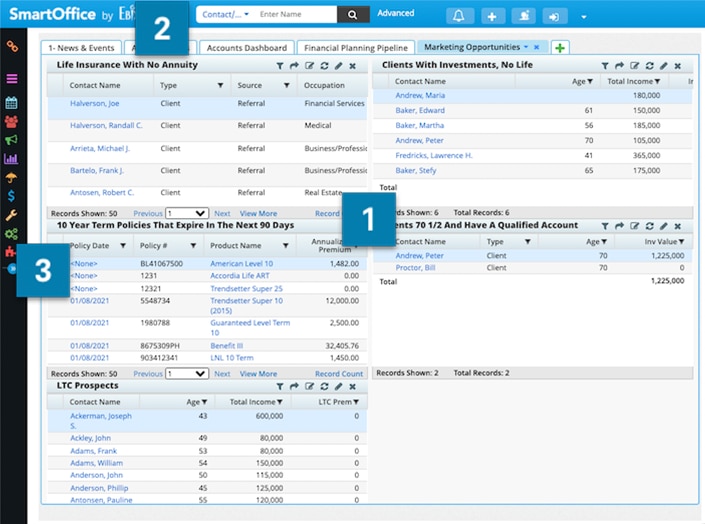Add a new dashboard tab with green plus

click(560, 48)
